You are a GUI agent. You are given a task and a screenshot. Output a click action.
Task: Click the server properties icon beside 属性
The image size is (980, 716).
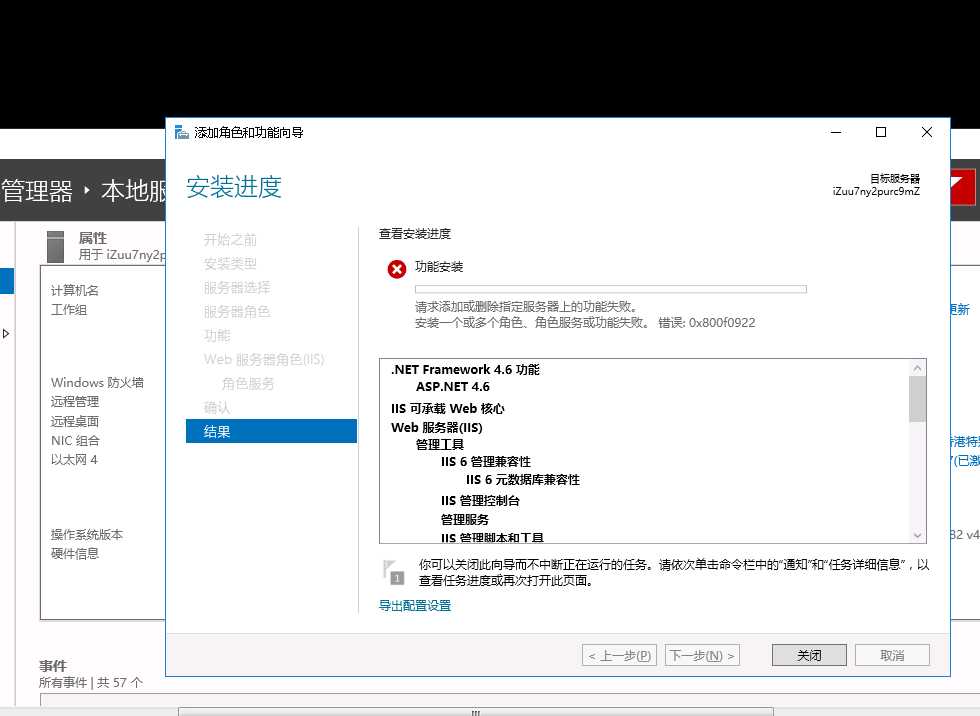click(56, 247)
